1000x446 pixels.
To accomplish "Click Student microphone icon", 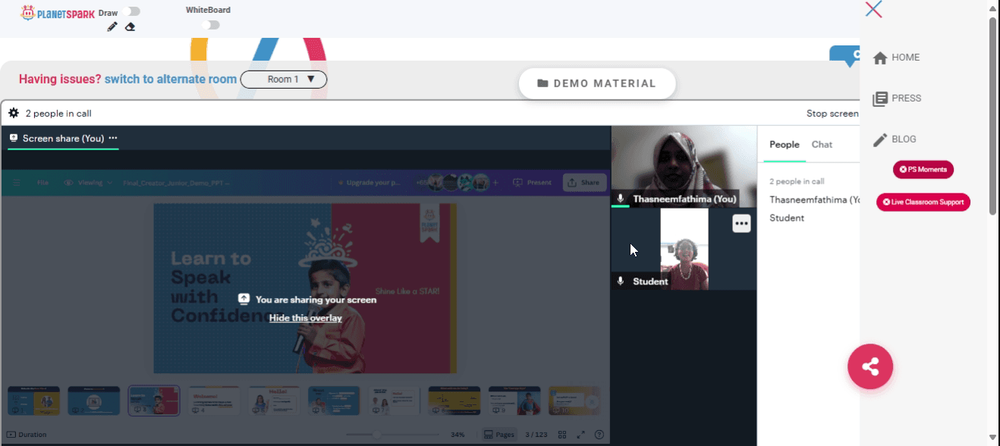I will 621,281.
